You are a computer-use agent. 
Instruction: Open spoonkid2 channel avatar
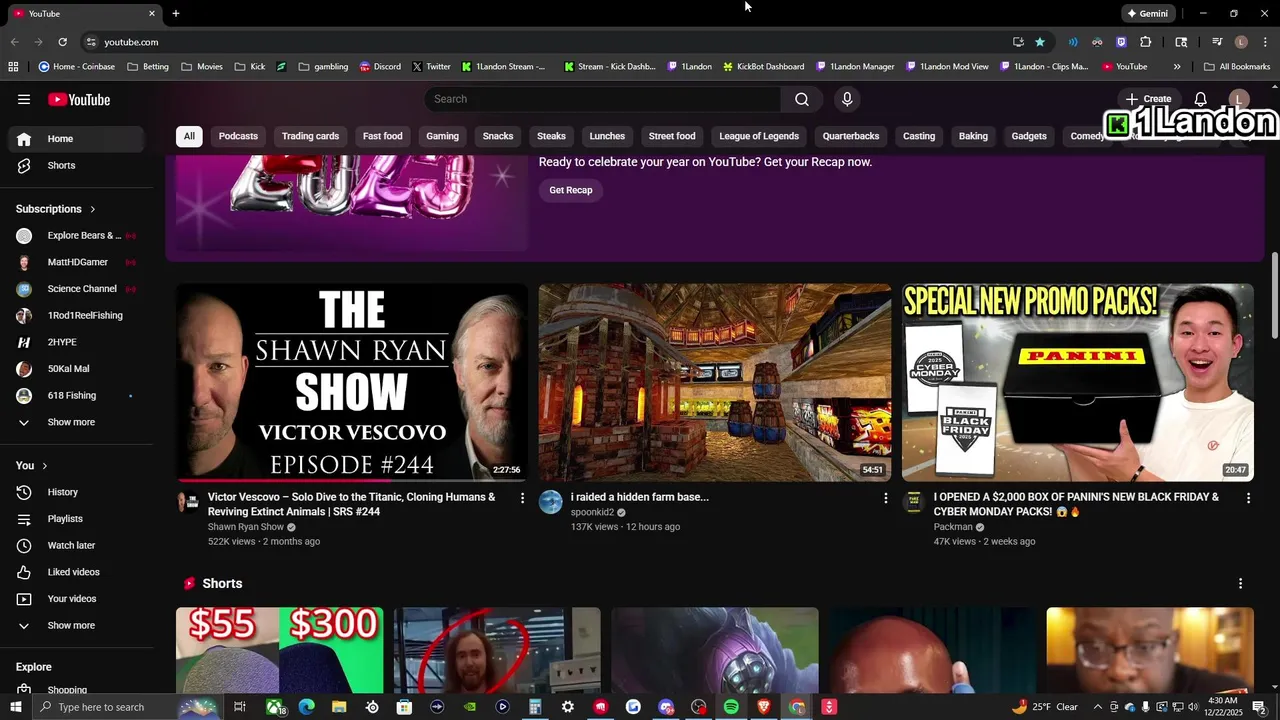point(551,502)
